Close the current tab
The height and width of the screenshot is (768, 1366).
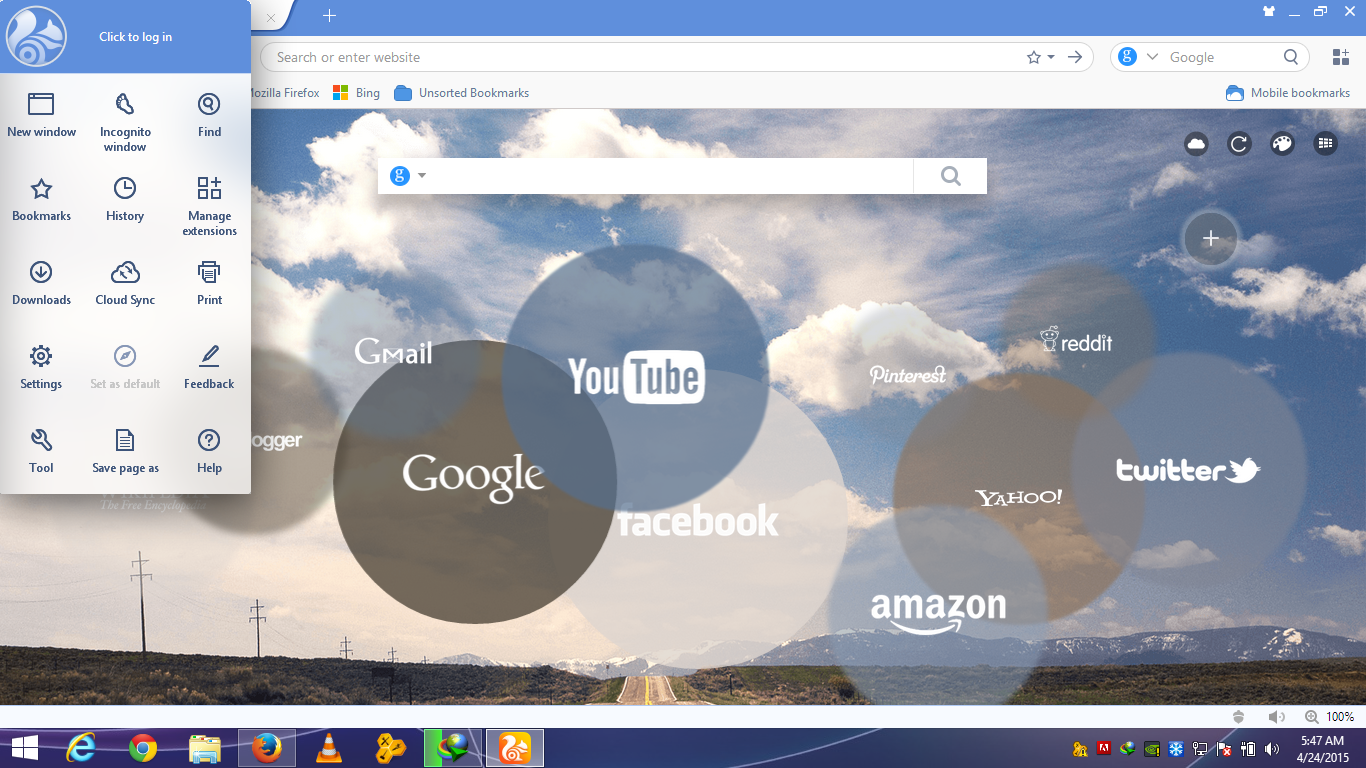[270, 17]
